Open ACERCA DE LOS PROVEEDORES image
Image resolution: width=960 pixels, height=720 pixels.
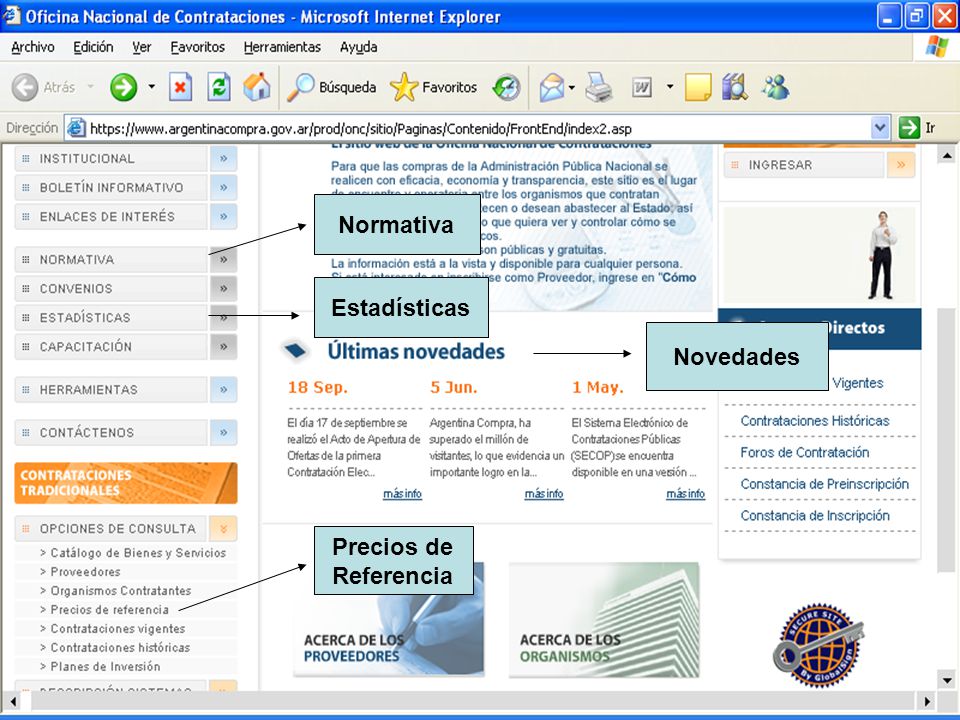[x=389, y=619]
